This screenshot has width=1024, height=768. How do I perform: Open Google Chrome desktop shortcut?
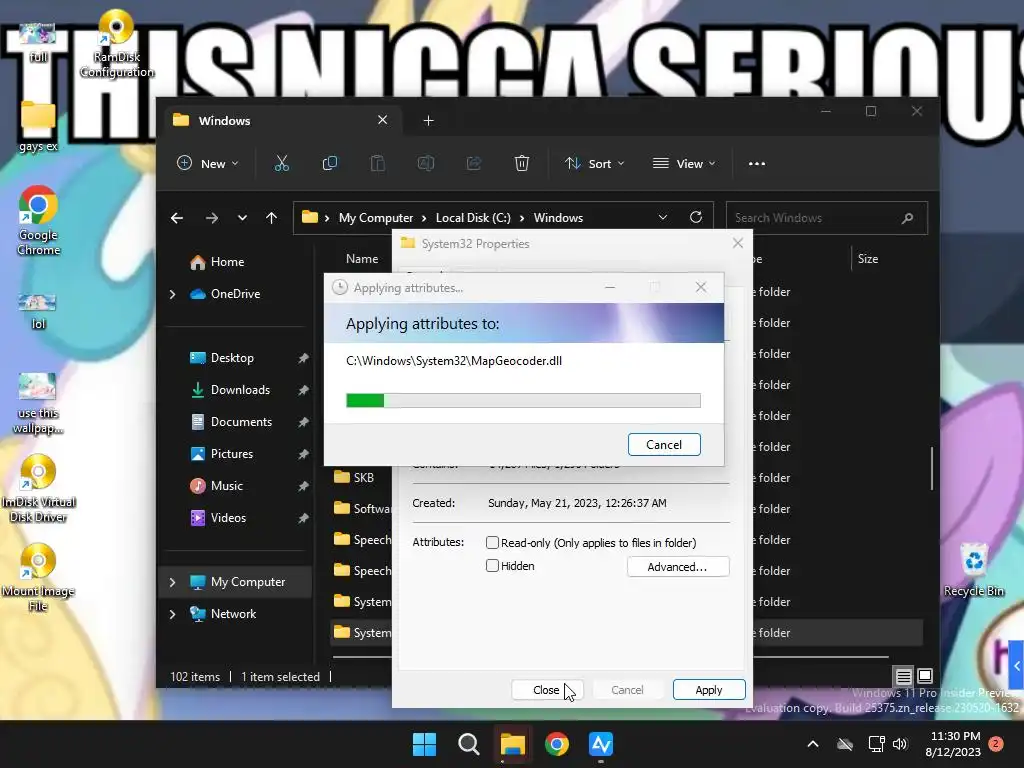[x=39, y=221]
